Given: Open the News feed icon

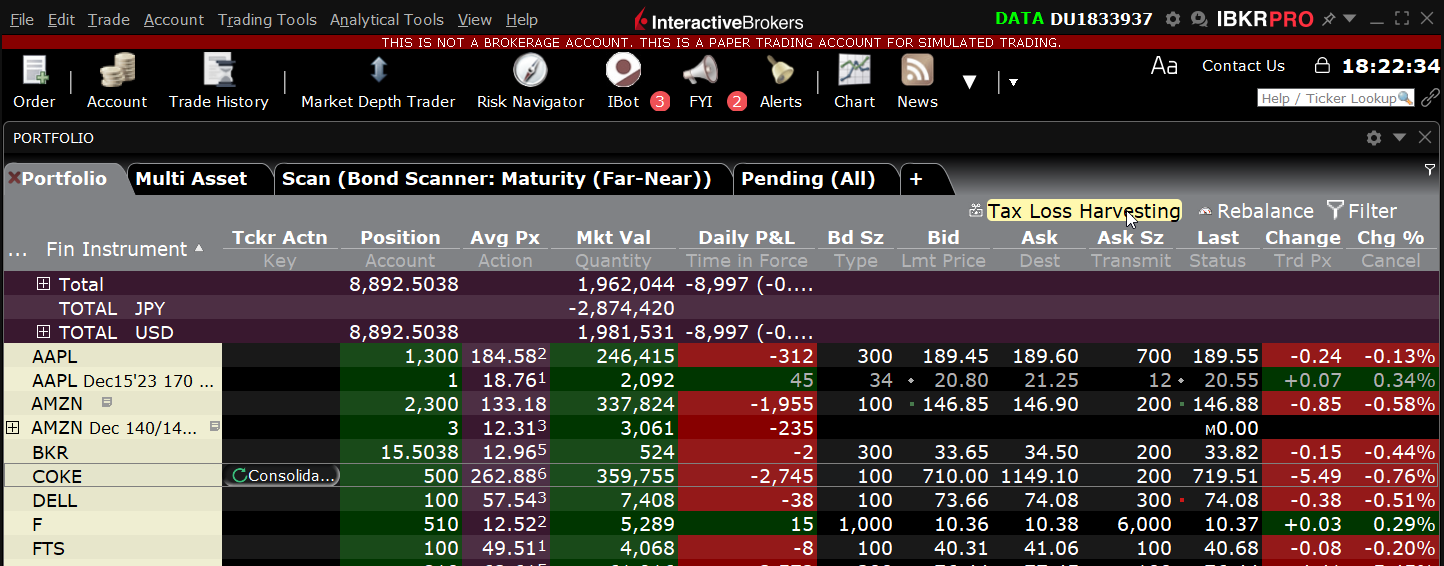Looking at the screenshot, I should click(x=917, y=71).
